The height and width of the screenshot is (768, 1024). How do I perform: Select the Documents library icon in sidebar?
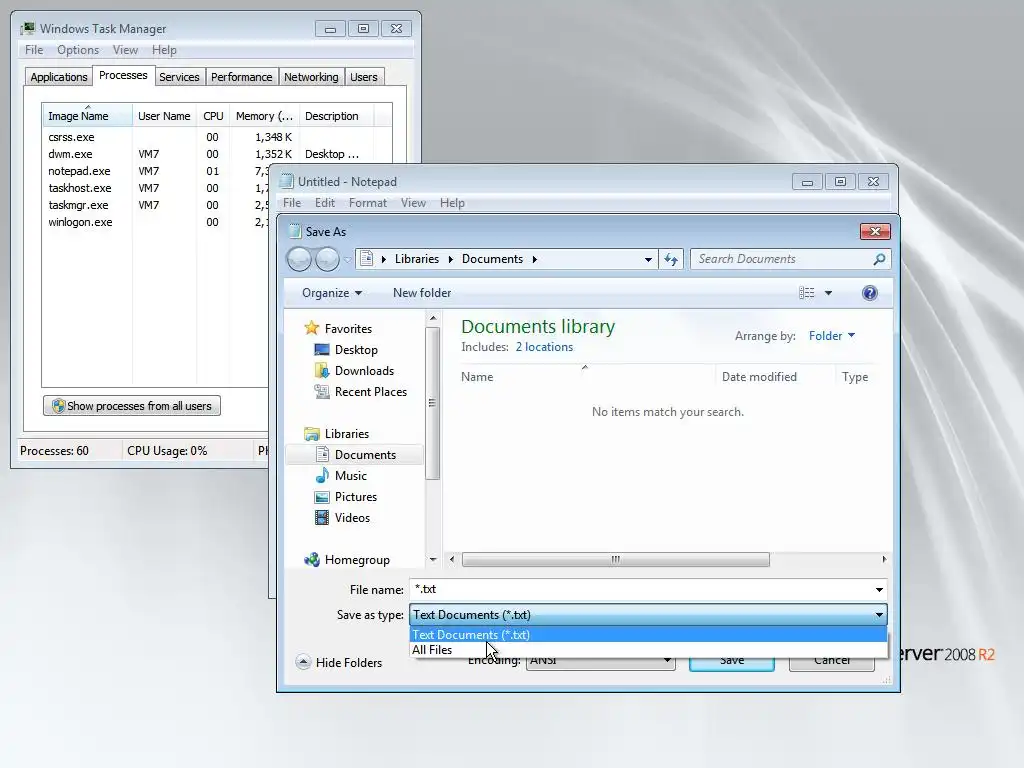coord(322,455)
